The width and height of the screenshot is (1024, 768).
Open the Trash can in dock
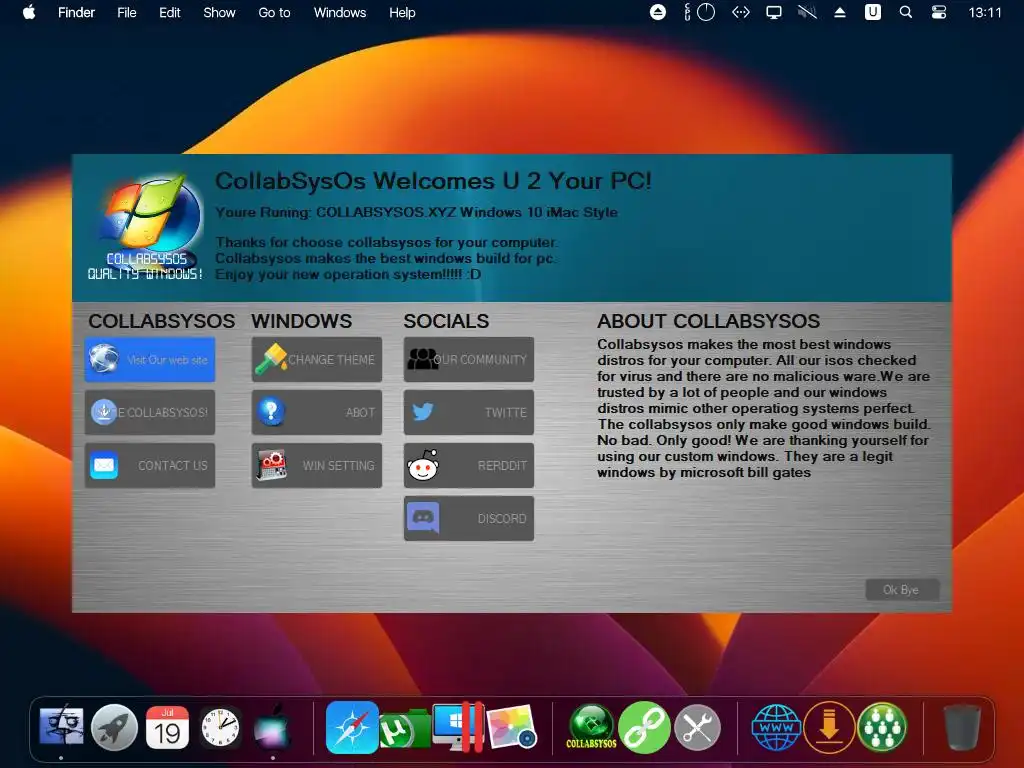point(962,727)
